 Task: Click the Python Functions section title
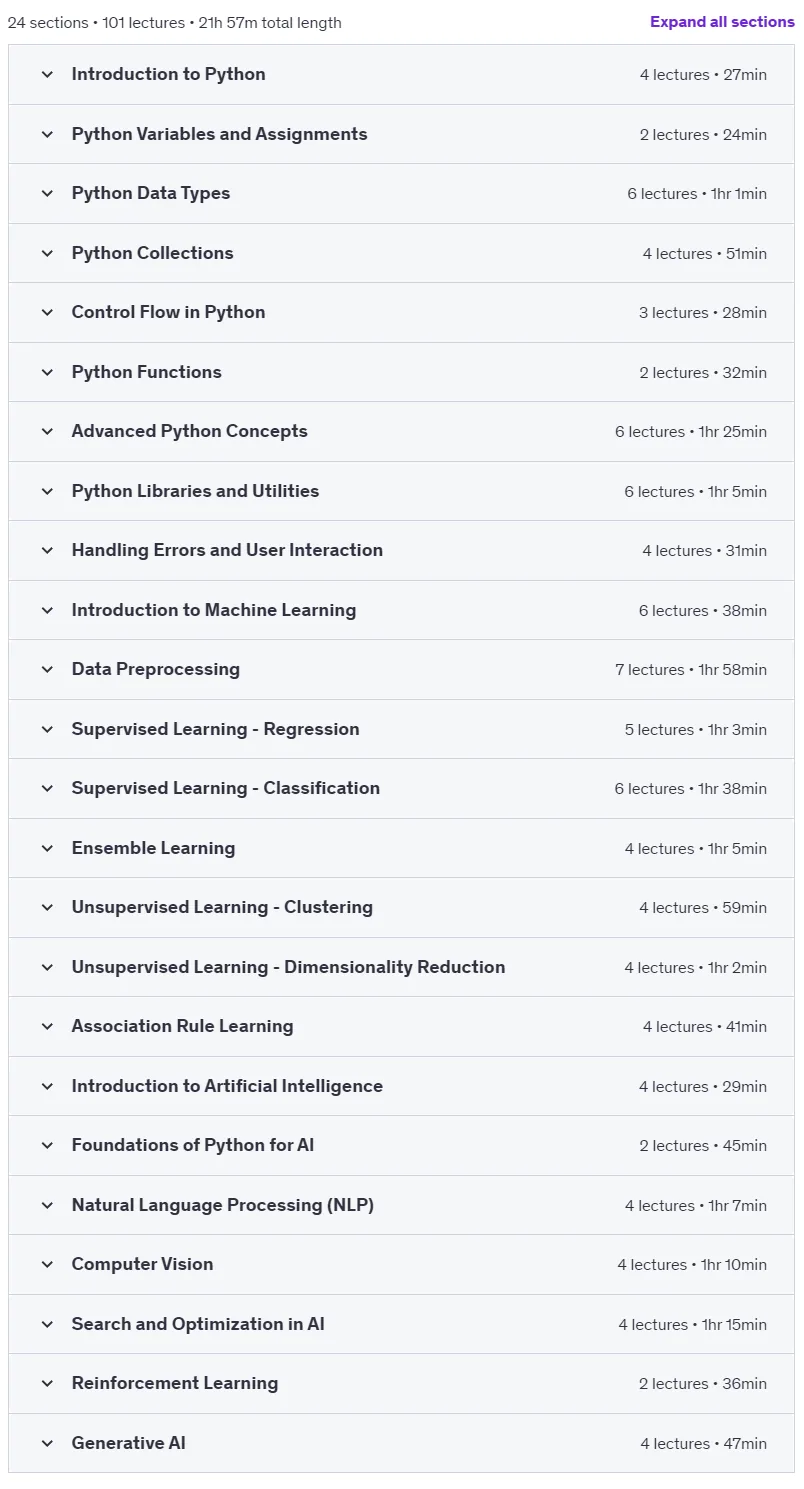click(x=147, y=372)
